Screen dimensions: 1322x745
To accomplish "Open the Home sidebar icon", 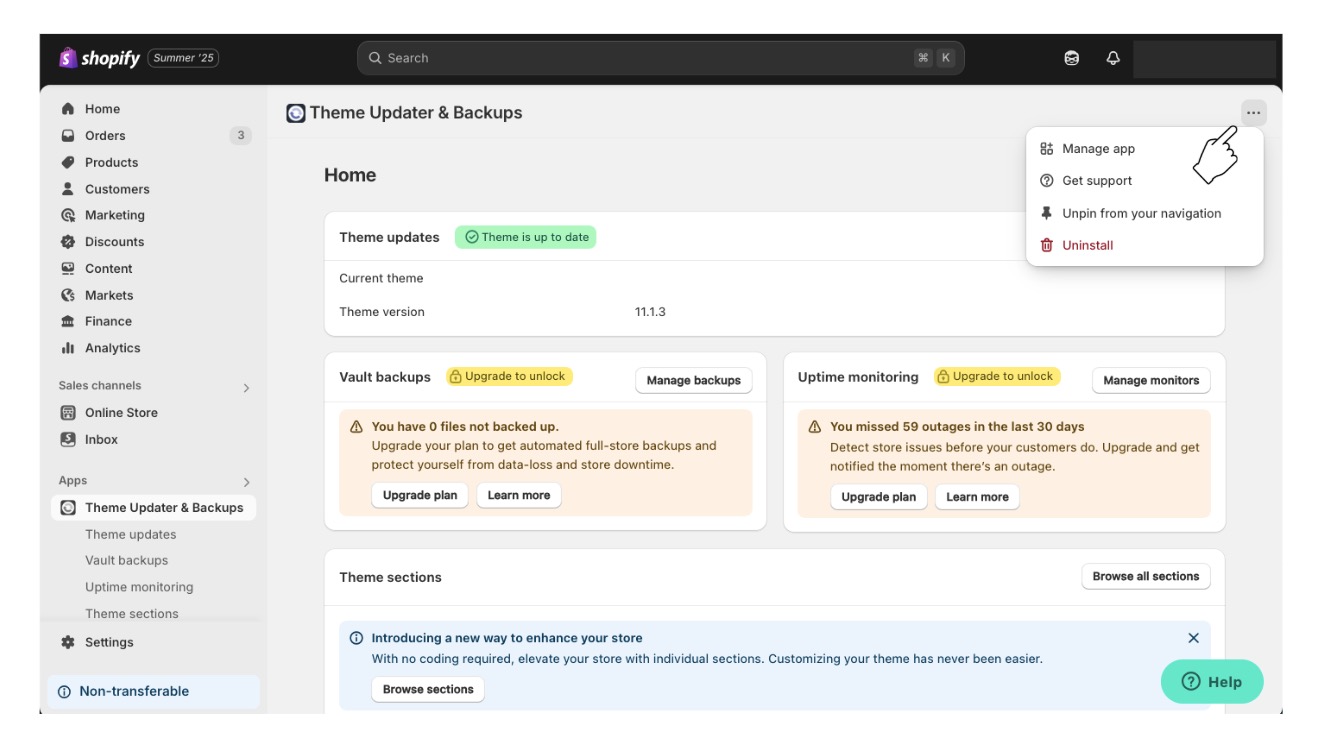I will (x=68, y=109).
